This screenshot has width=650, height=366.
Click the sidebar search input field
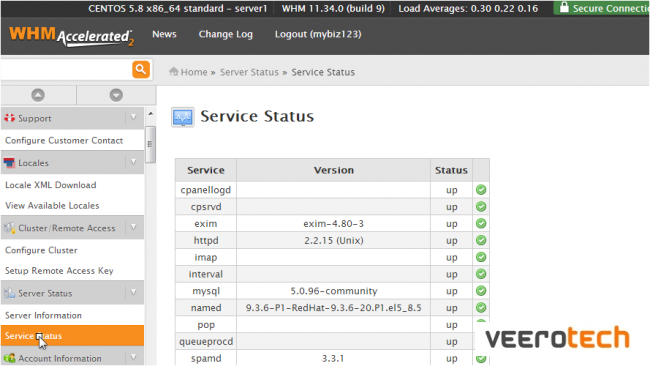point(66,69)
